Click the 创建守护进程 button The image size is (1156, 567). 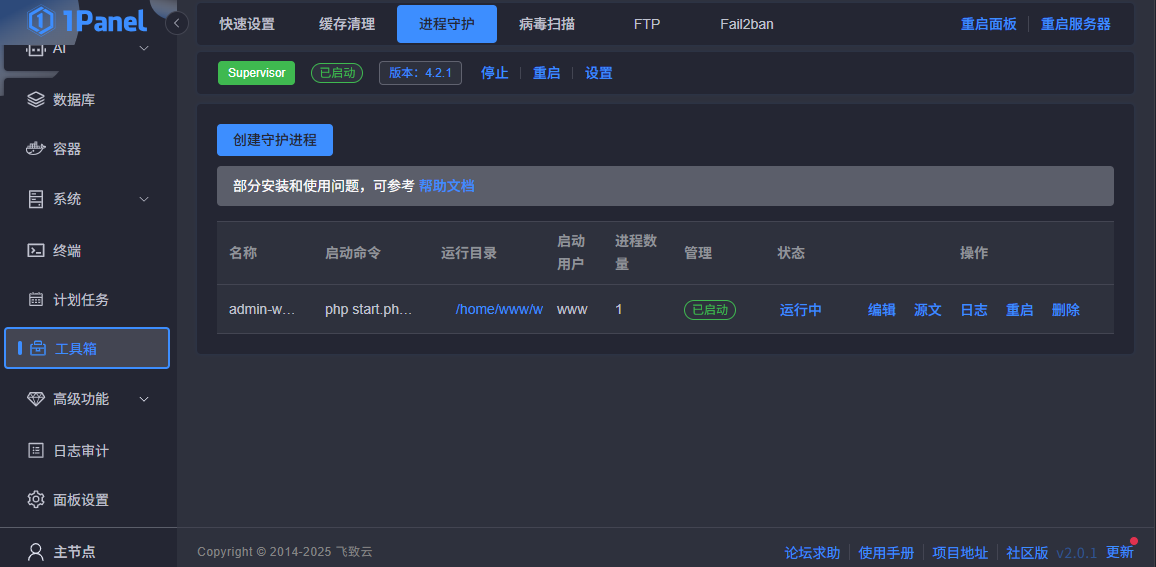click(275, 140)
